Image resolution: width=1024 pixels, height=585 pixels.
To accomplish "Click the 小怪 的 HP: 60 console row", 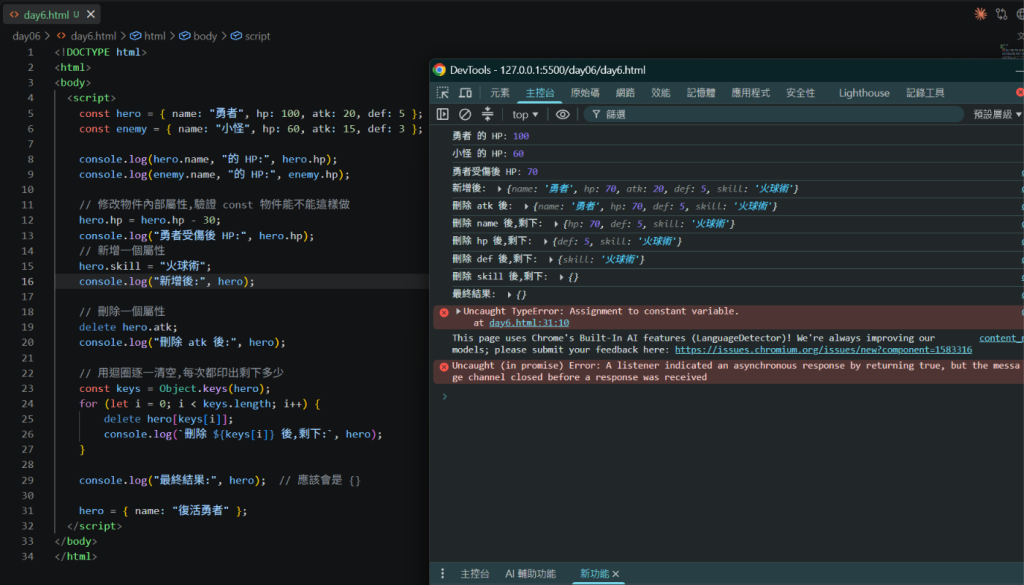I will [x=726, y=153].
